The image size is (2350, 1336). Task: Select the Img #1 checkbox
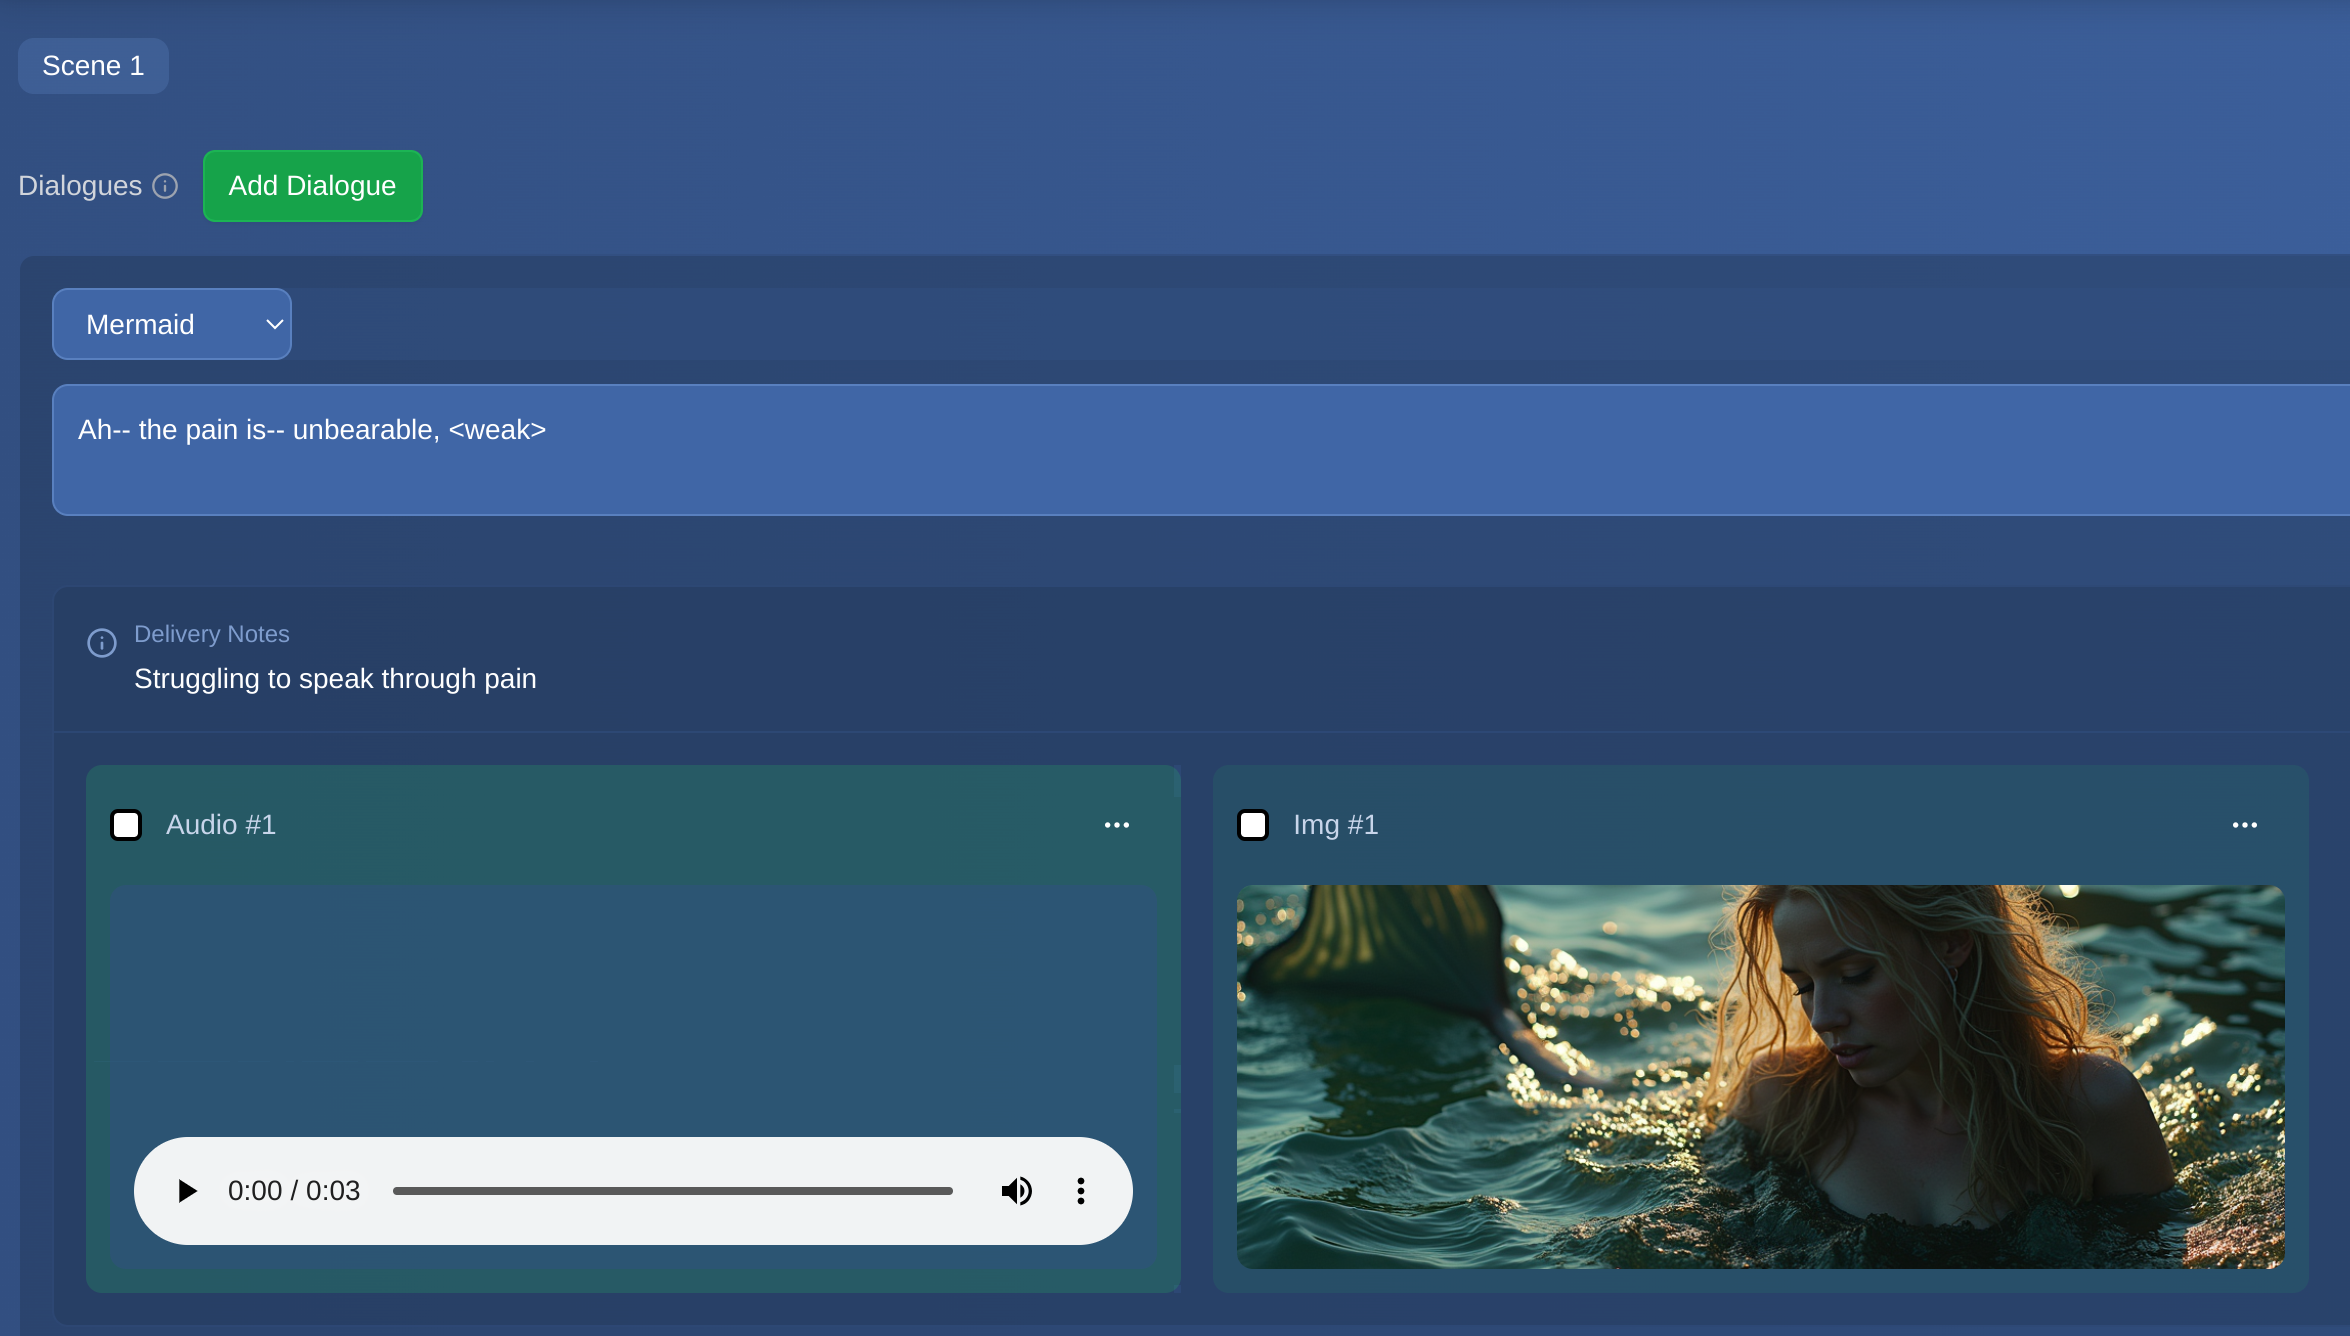coord(1253,825)
